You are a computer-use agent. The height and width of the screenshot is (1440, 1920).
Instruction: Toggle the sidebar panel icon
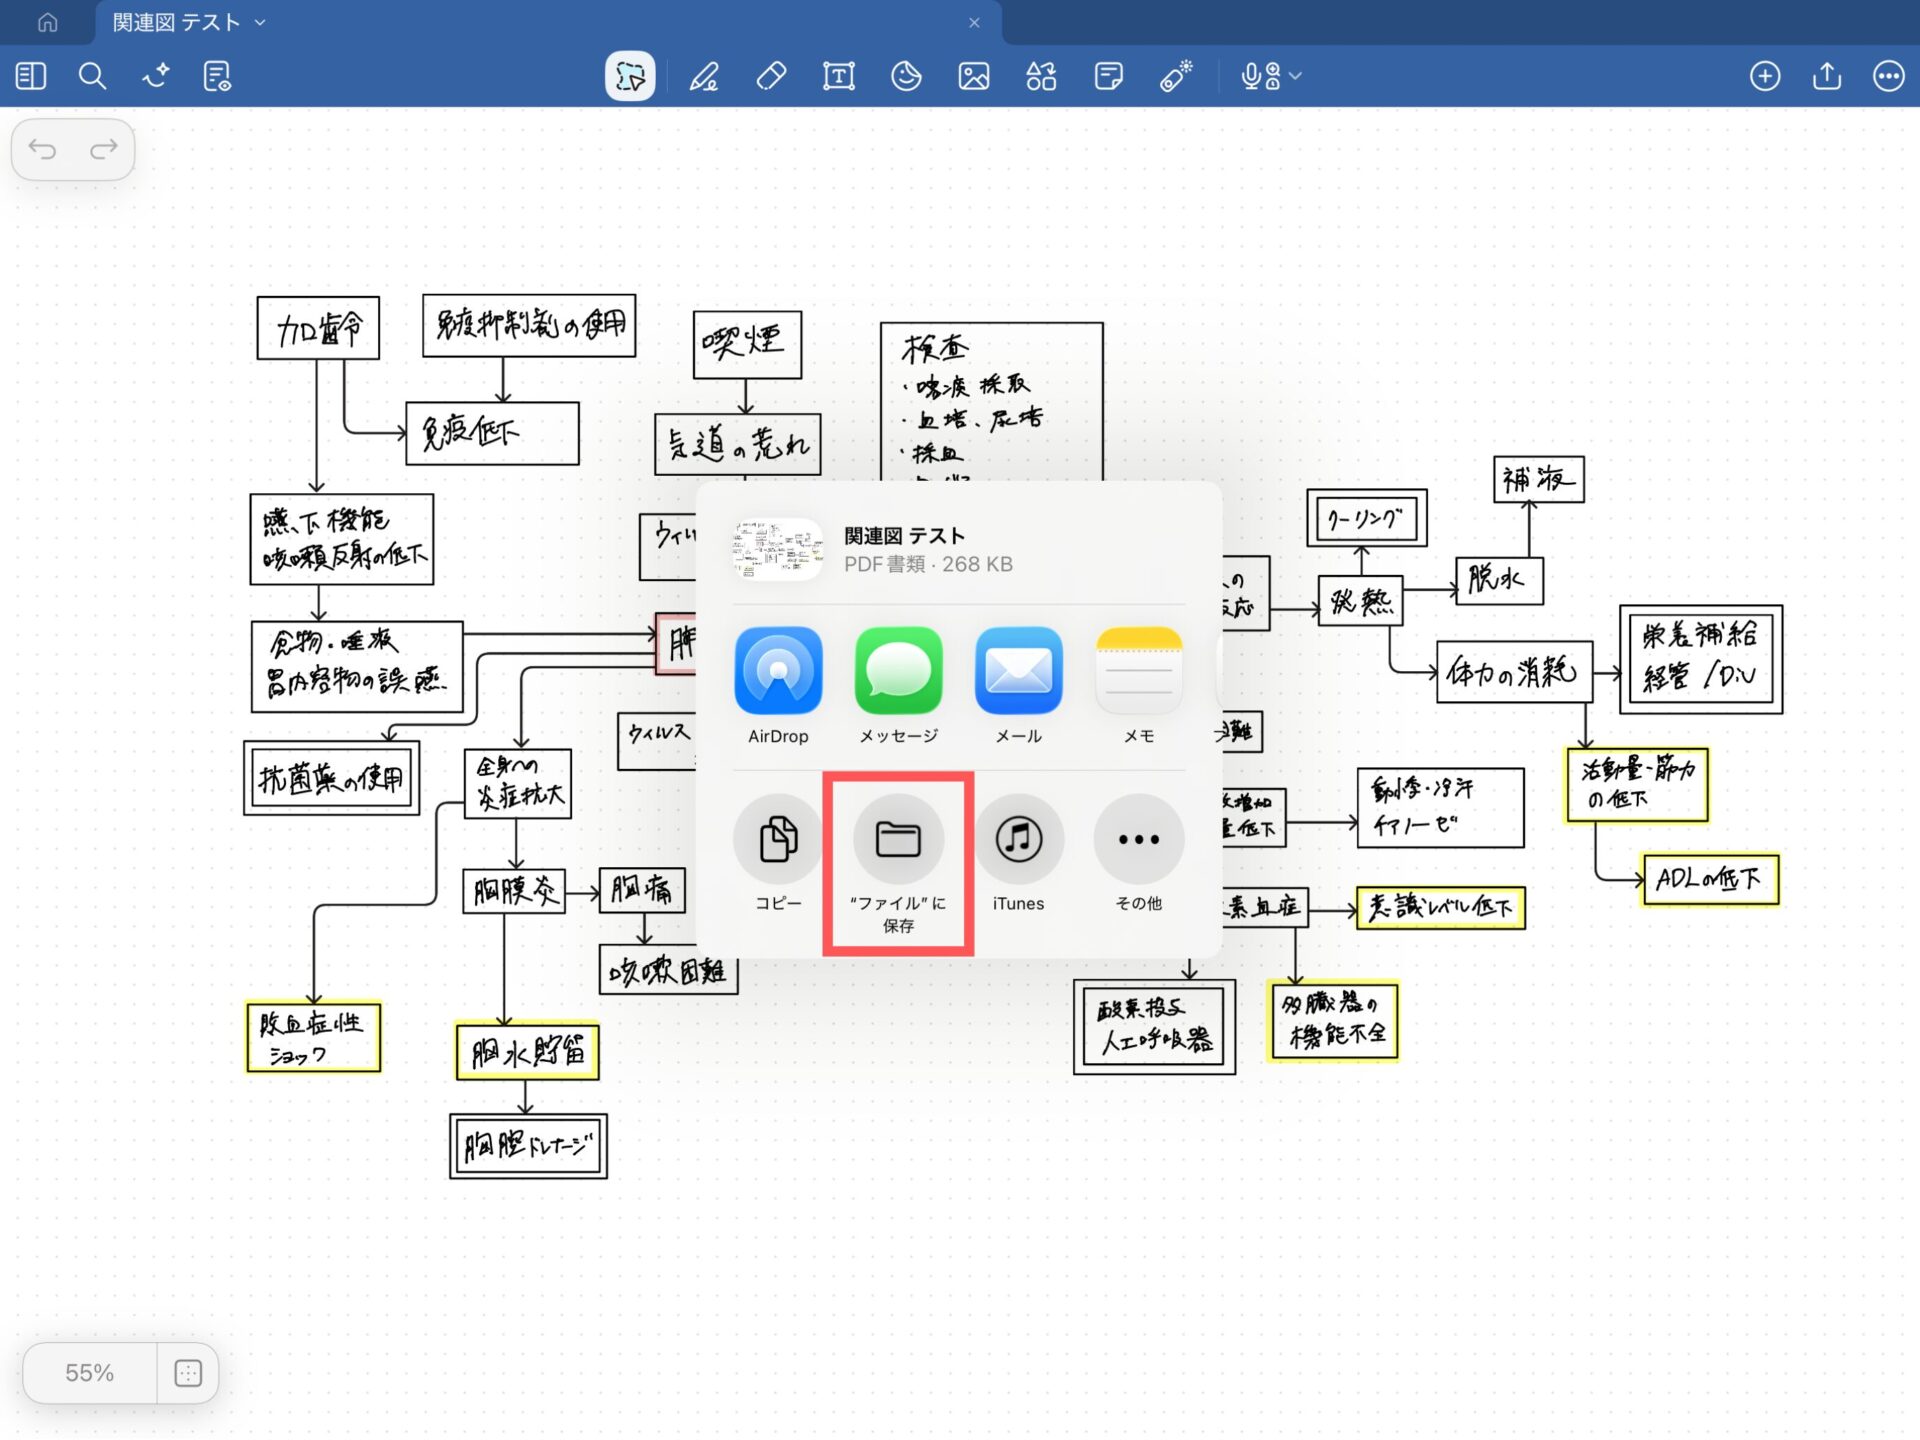pyautogui.click(x=31, y=76)
